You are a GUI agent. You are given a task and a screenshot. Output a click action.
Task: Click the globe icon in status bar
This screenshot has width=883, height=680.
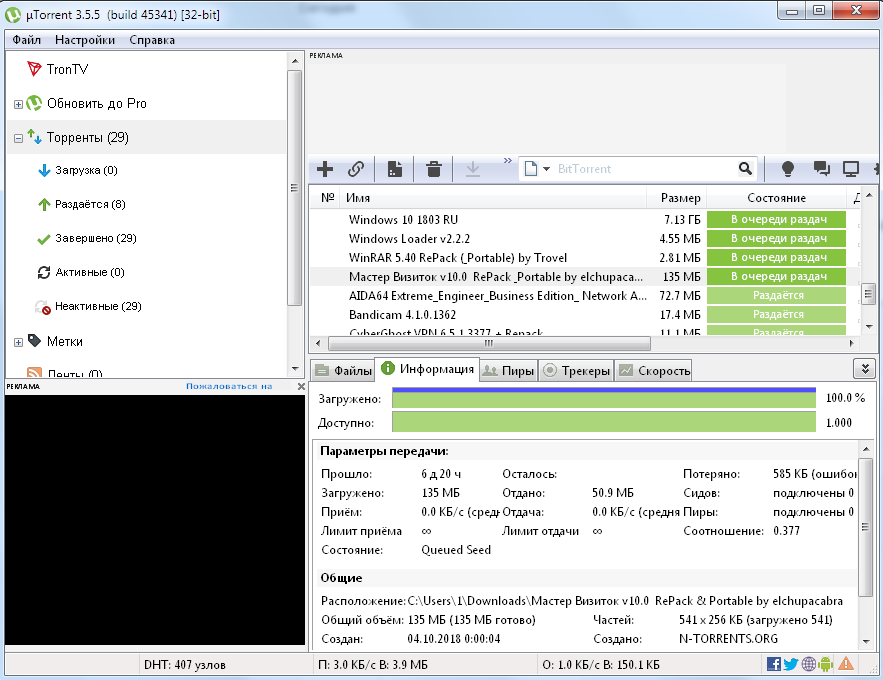click(x=809, y=664)
